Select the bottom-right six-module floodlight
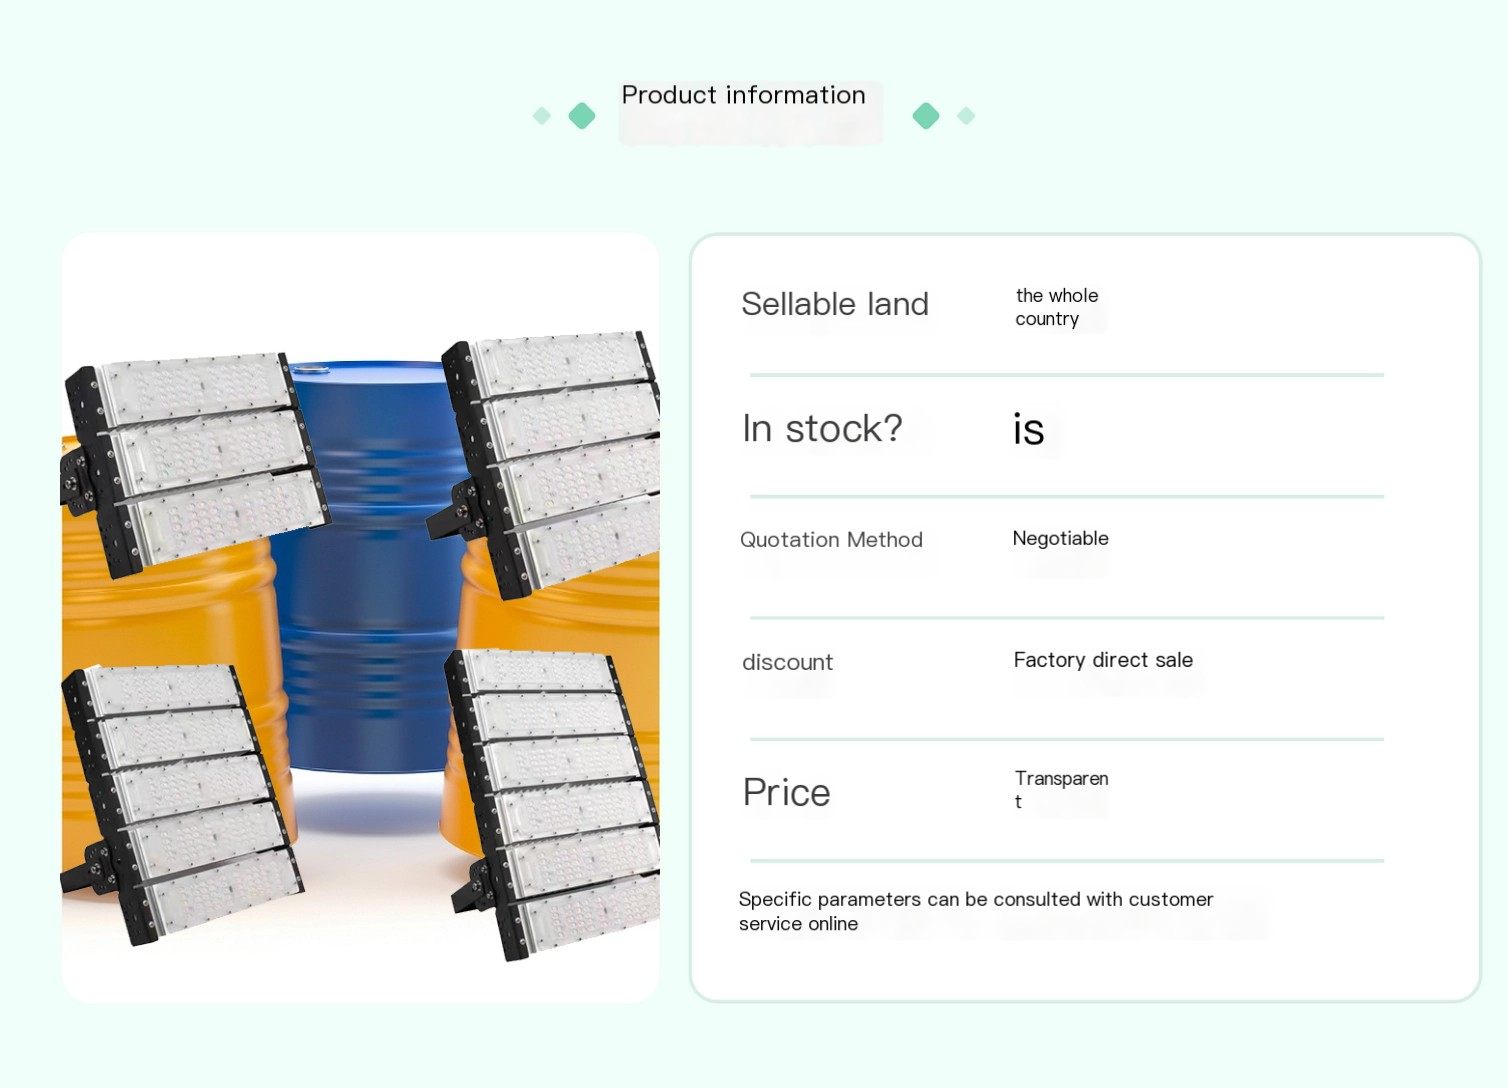Image resolution: width=1508 pixels, height=1088 pixels. [553, 805]
